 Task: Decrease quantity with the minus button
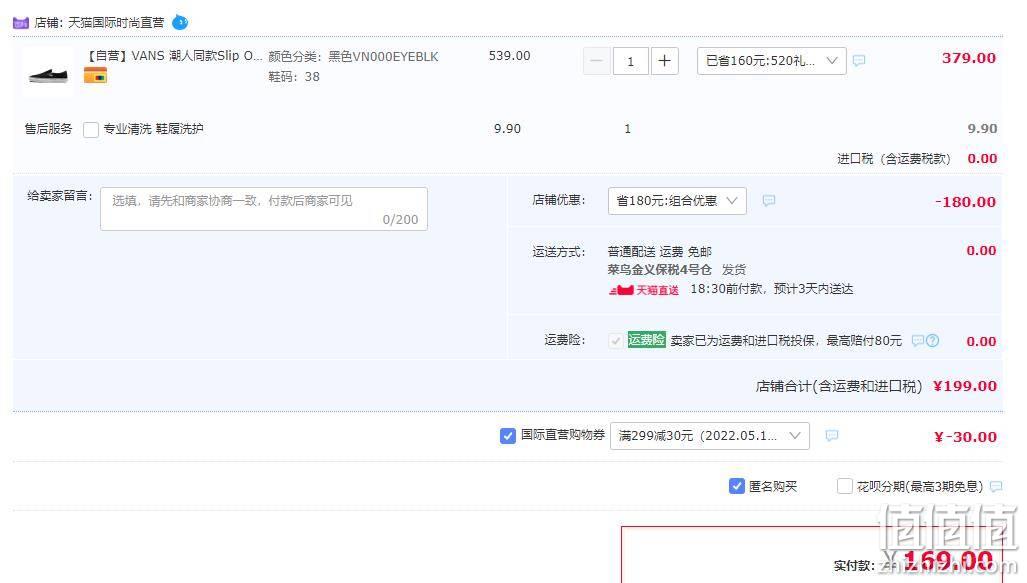(x=597, y=61)
